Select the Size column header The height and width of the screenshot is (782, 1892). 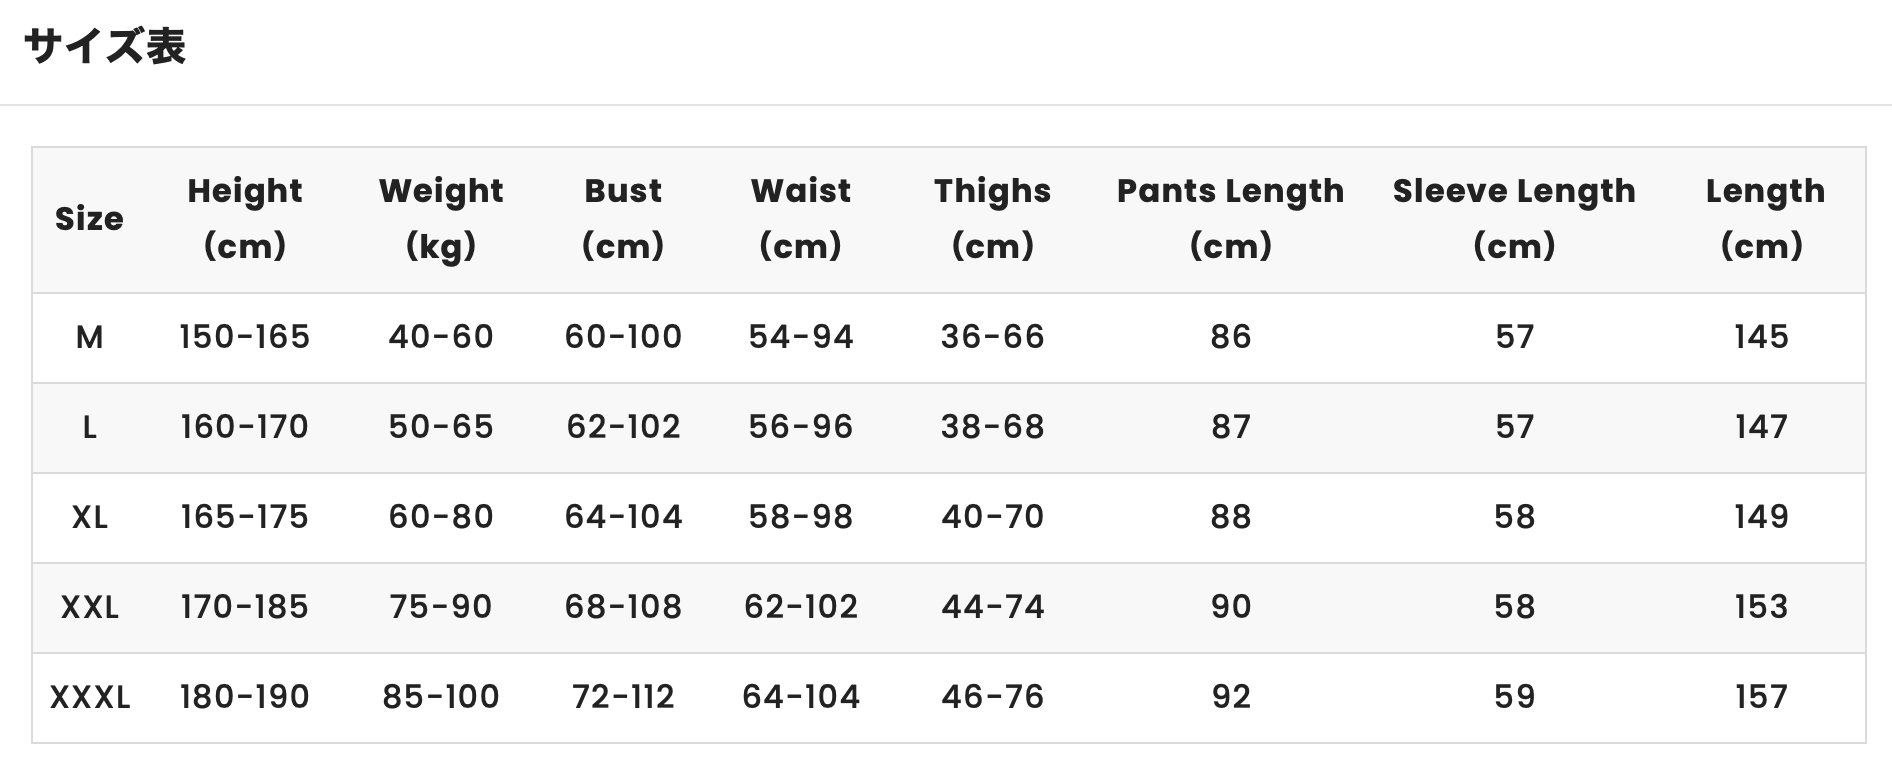click(x=89, y=219)
